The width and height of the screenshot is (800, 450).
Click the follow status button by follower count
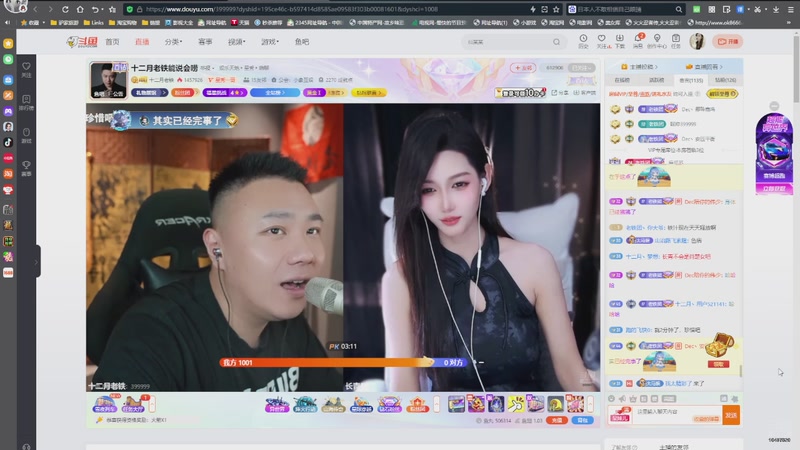pos(582,67)
